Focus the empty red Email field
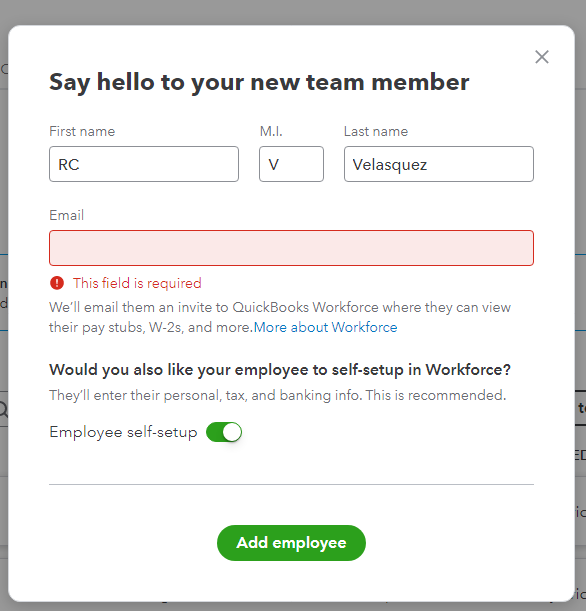 pyautogui.click(x=291, y=248)
